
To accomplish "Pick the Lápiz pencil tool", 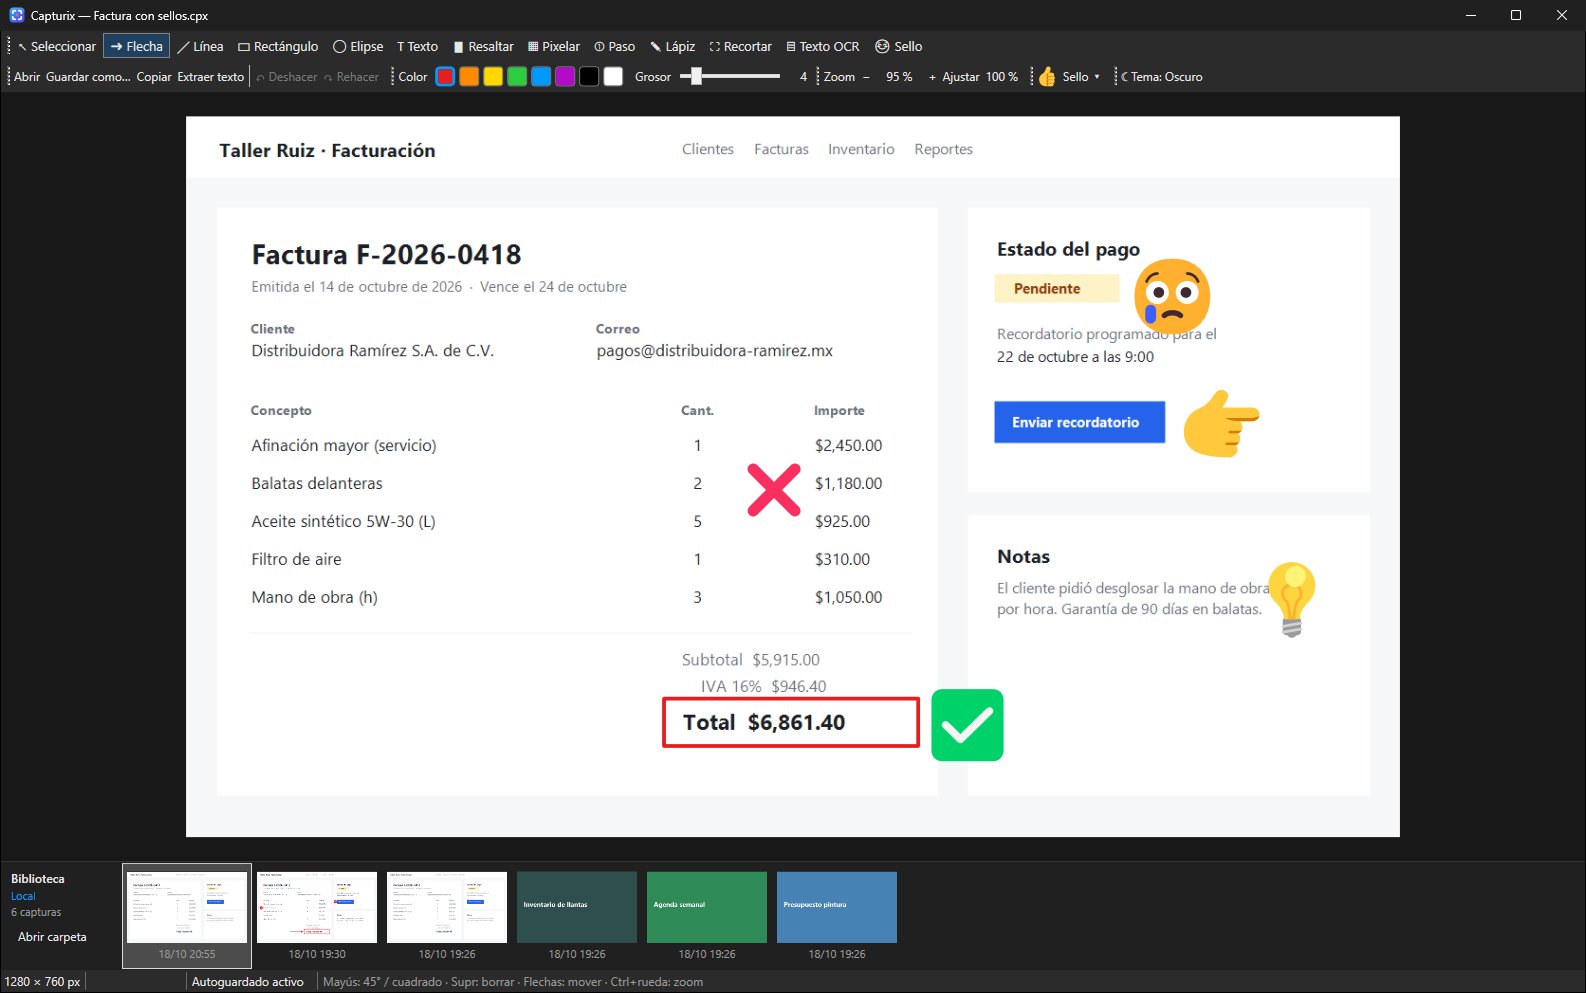I will pyautogui.click(x=672, y=46).
